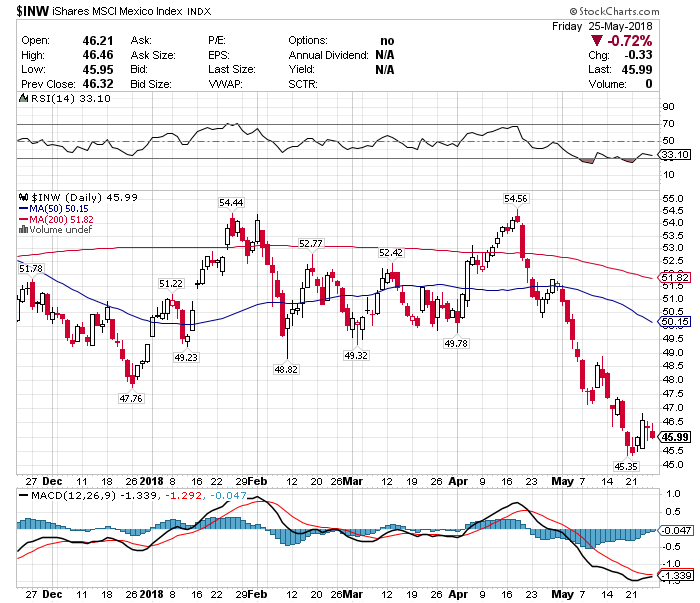Click the Options value 'no'

coord(387,41)
